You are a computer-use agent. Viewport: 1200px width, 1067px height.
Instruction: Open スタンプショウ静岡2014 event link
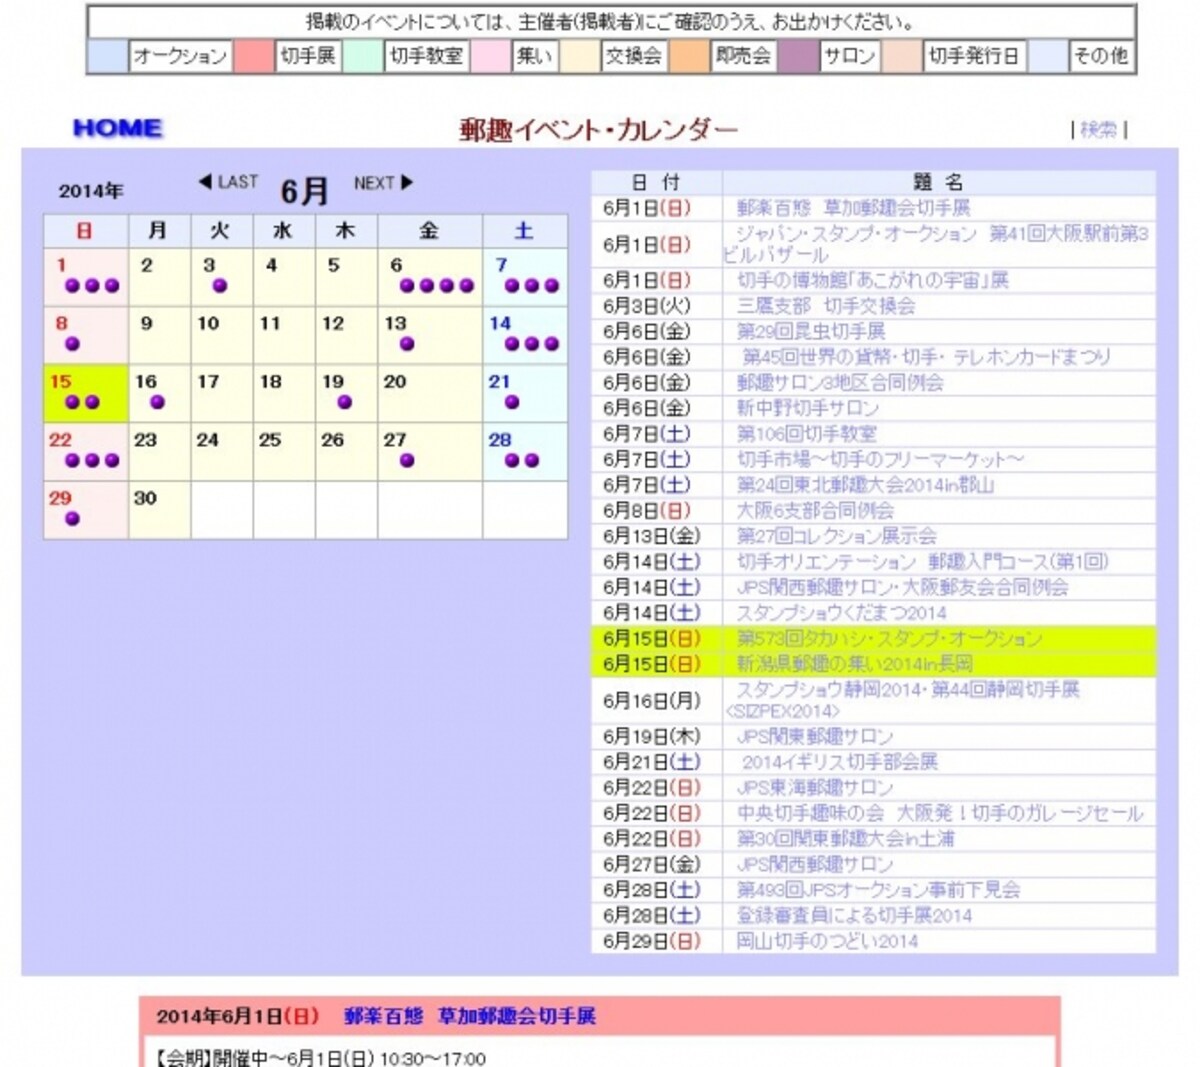(x=903, y=700)
